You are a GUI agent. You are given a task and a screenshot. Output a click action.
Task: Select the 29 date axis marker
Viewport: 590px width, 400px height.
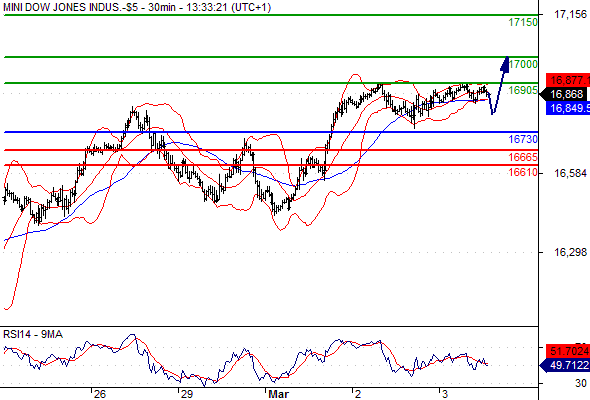coord(186,394)
